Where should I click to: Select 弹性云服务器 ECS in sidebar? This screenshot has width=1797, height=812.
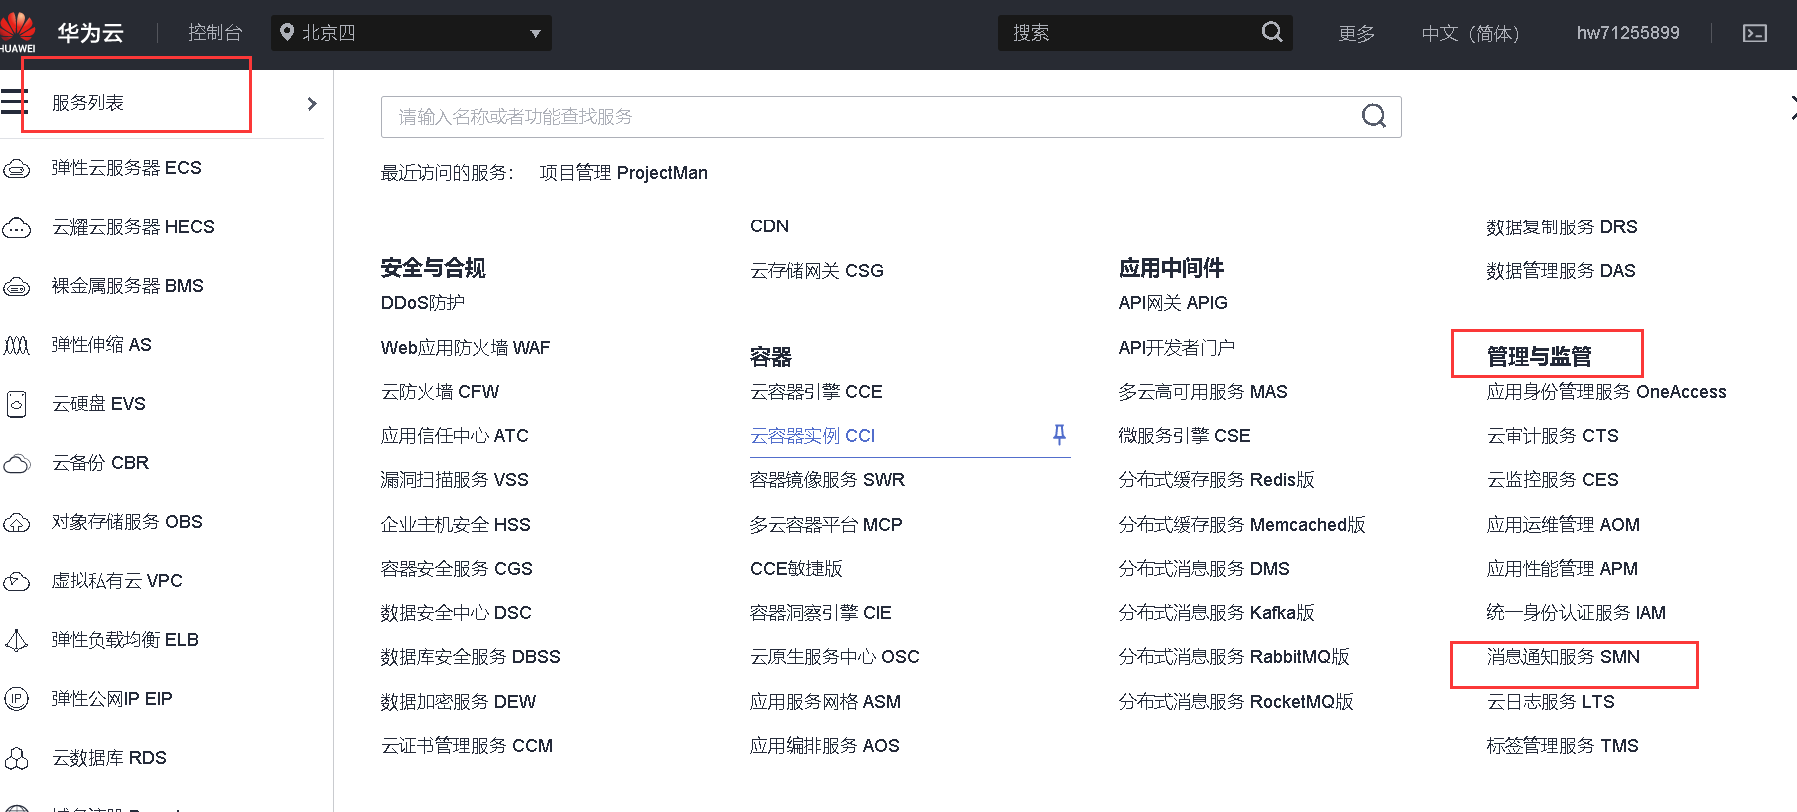pos(127,168)
